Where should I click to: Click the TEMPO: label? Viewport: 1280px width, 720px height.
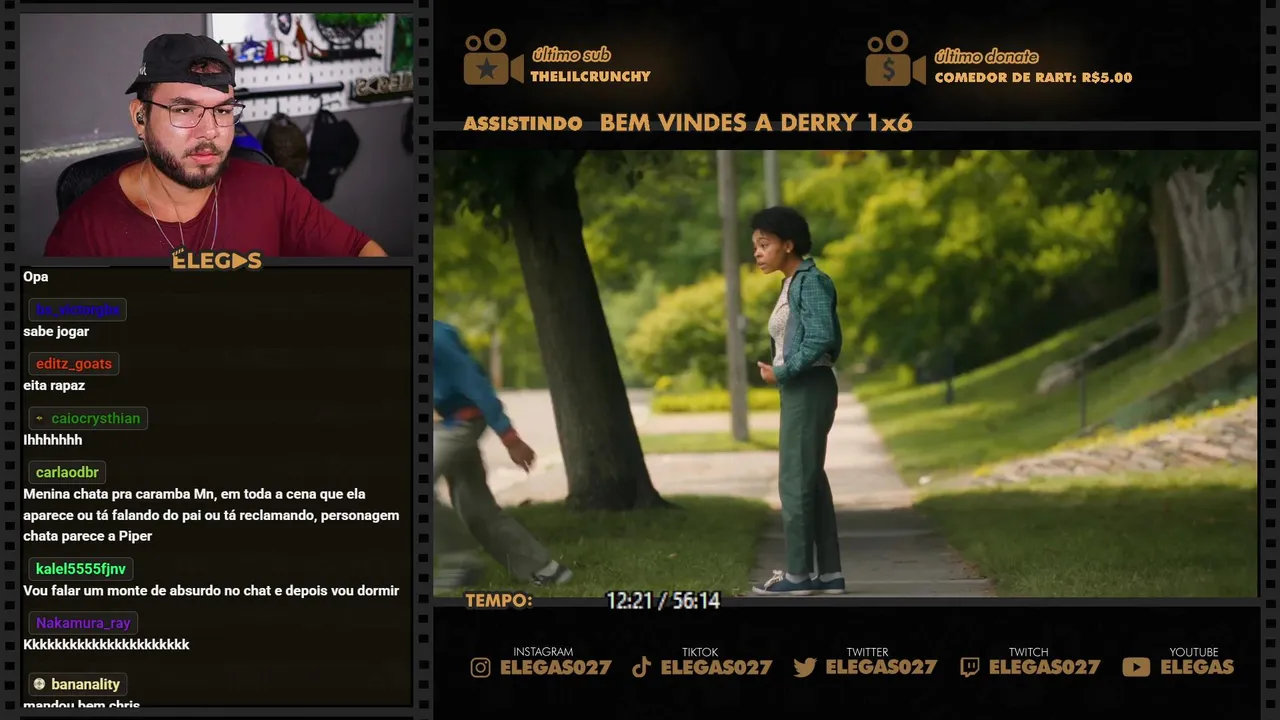[x=499, y=601]
